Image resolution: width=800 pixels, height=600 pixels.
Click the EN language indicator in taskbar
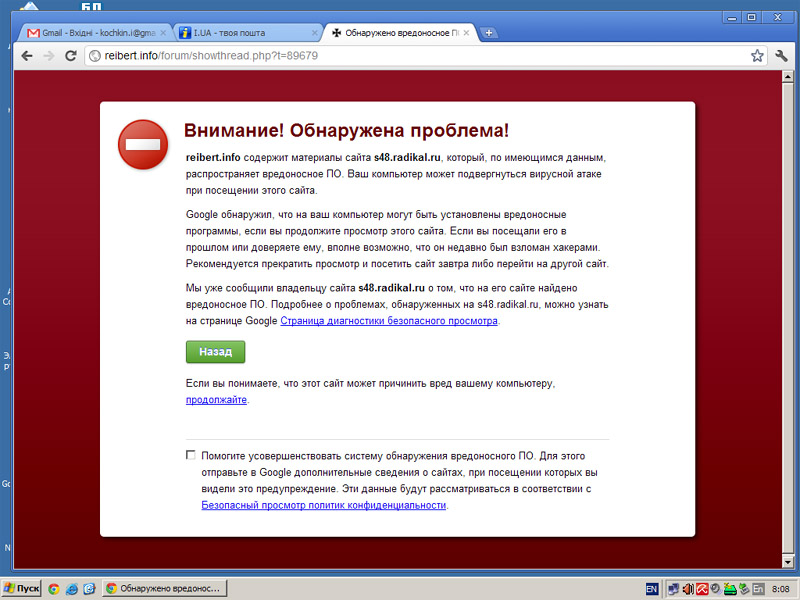tap(652, 589)
